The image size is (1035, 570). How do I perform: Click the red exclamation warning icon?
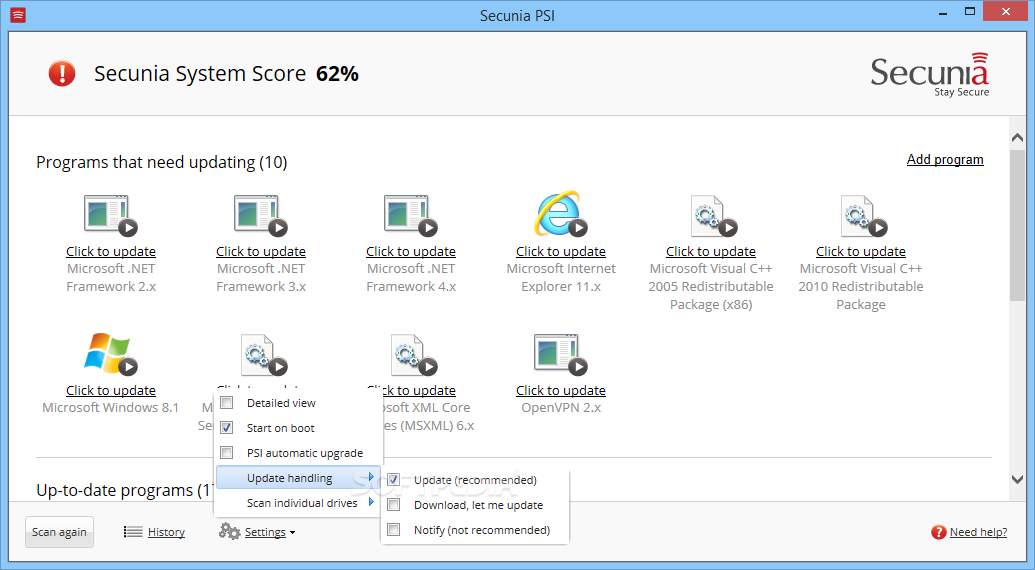click(62, 73)
